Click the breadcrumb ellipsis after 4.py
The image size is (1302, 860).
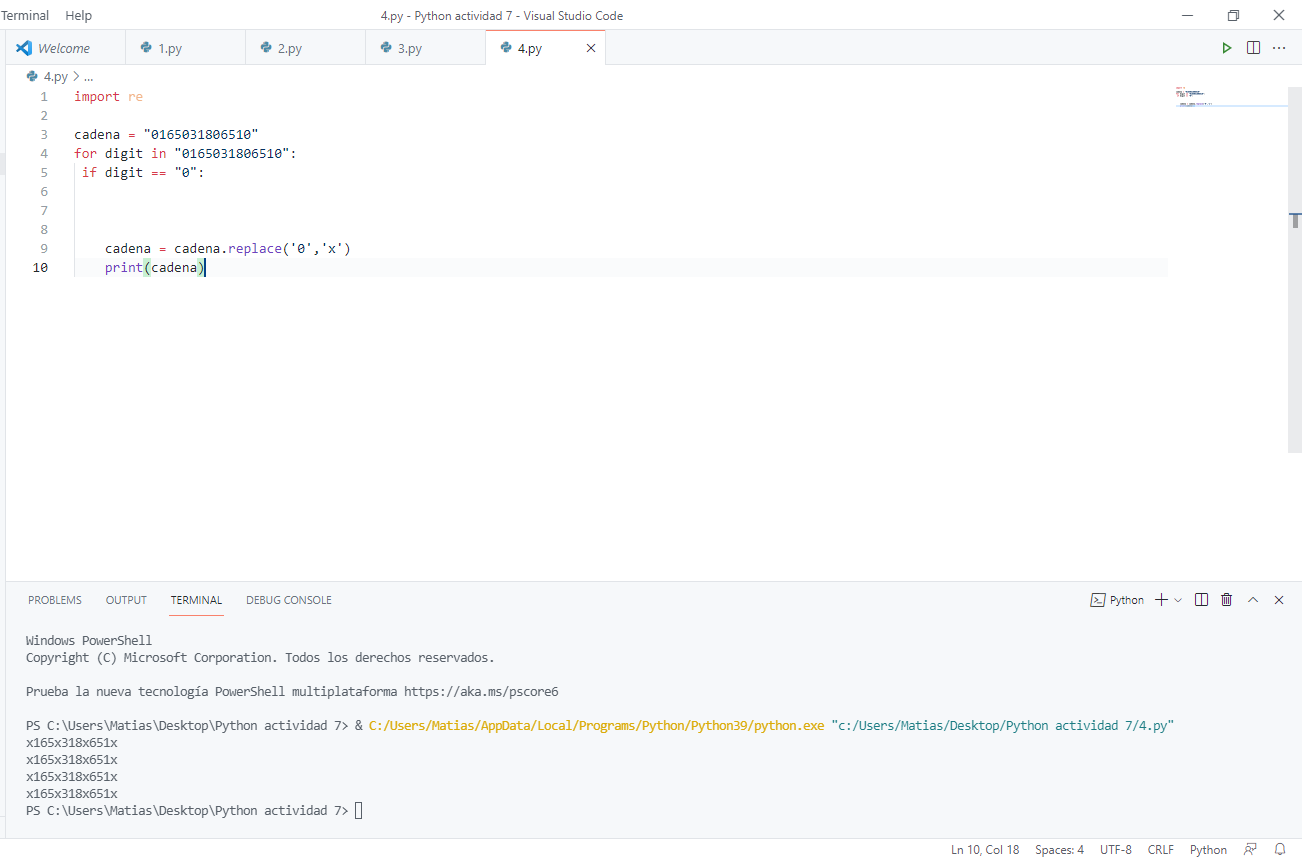click(x=88, y=76)
